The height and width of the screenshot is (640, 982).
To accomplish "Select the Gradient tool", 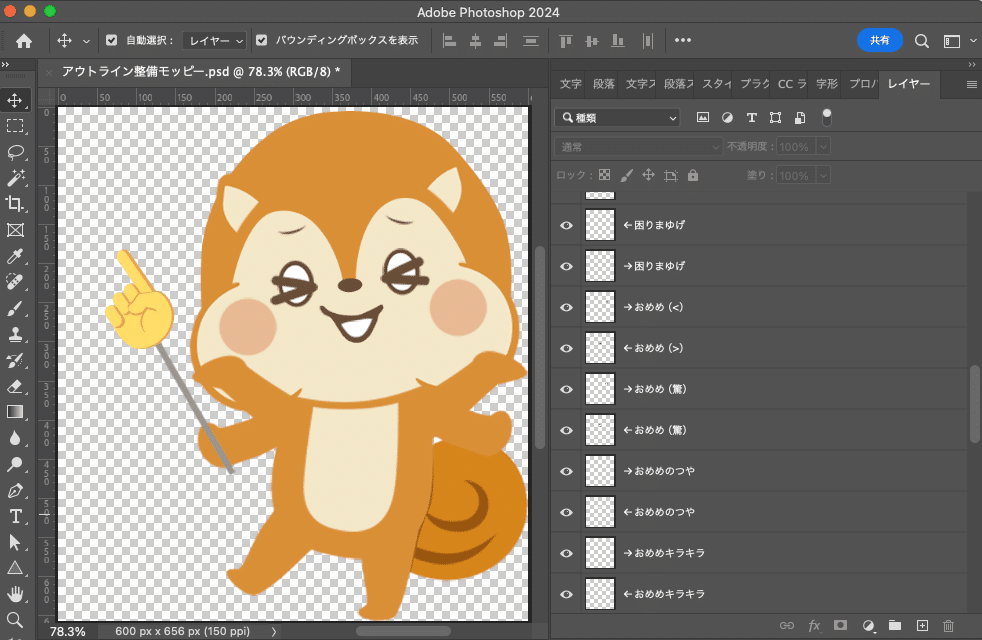I will coord(15,411).
